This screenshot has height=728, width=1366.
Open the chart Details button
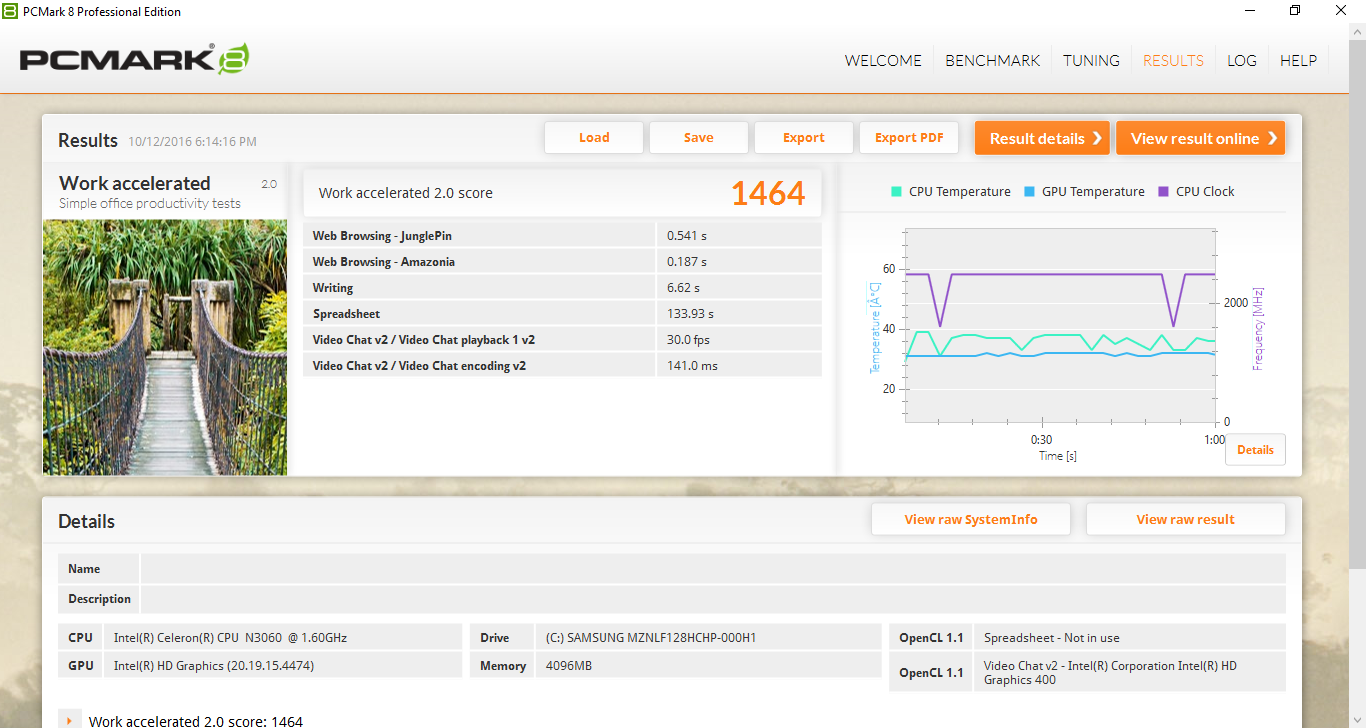click(x=1255, y=450)
